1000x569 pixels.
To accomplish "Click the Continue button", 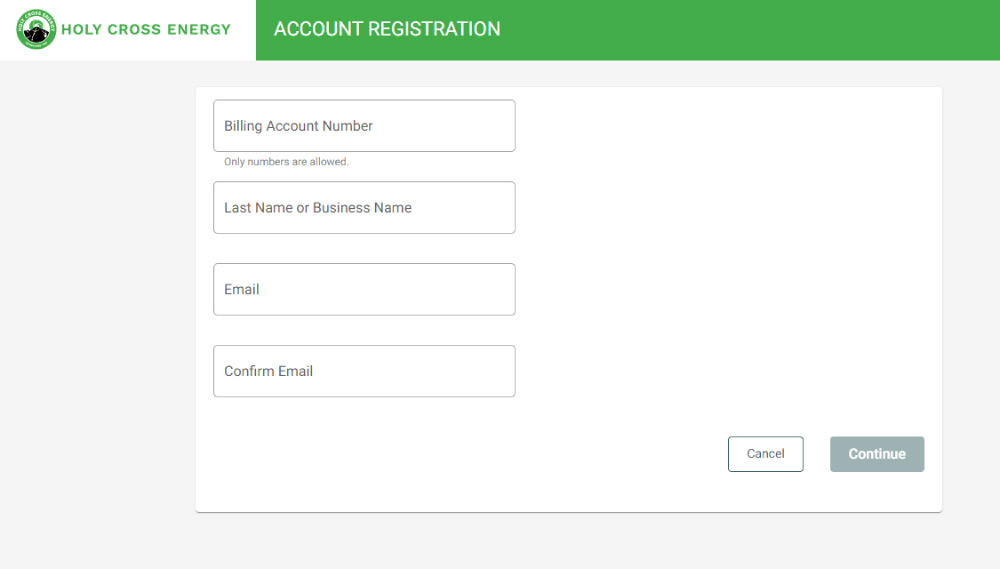I will click(877, 454).
